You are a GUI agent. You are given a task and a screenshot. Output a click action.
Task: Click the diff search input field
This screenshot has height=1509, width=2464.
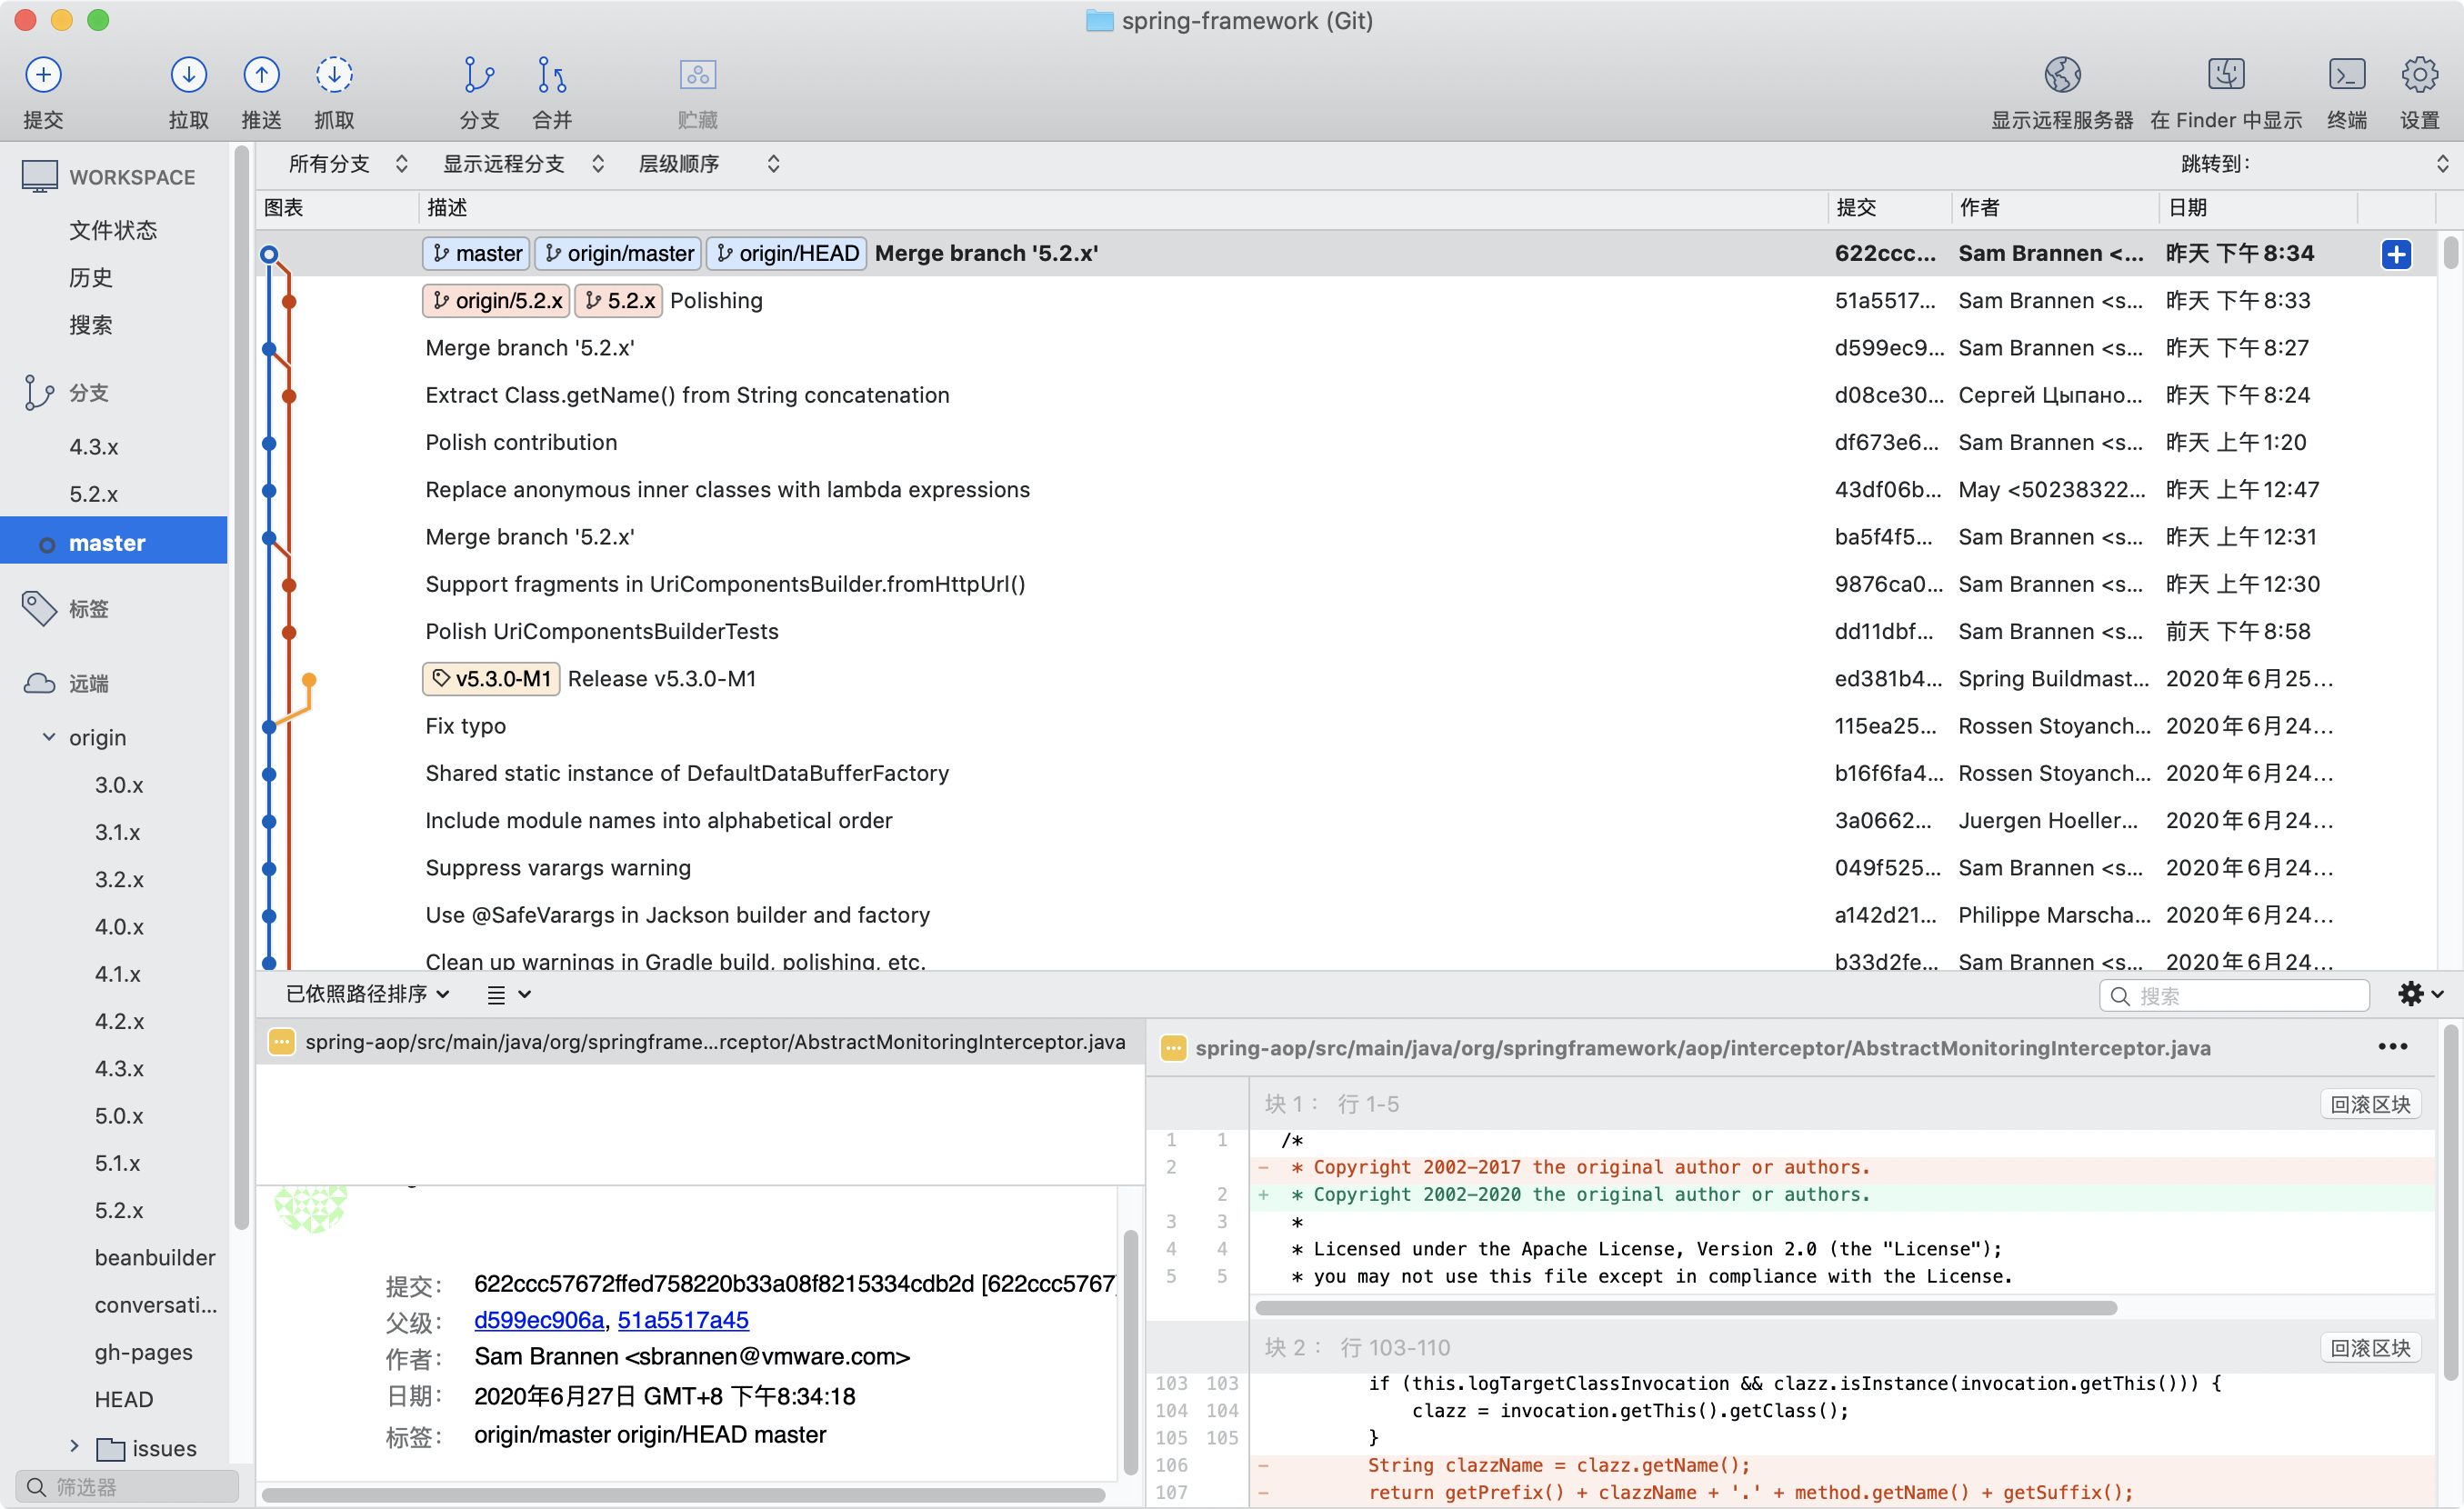click(x=2234, y=995)
